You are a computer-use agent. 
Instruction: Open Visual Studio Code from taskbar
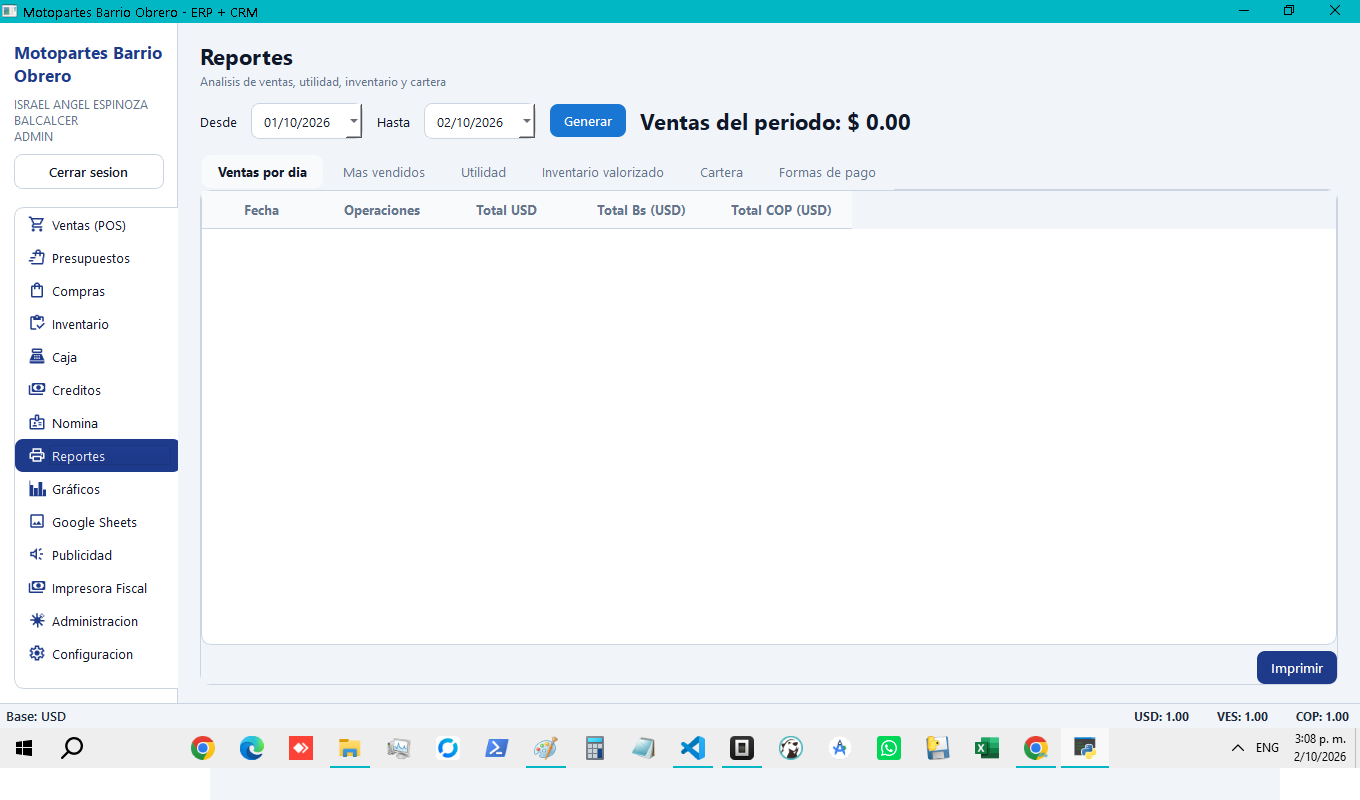[x=693, y=748]
